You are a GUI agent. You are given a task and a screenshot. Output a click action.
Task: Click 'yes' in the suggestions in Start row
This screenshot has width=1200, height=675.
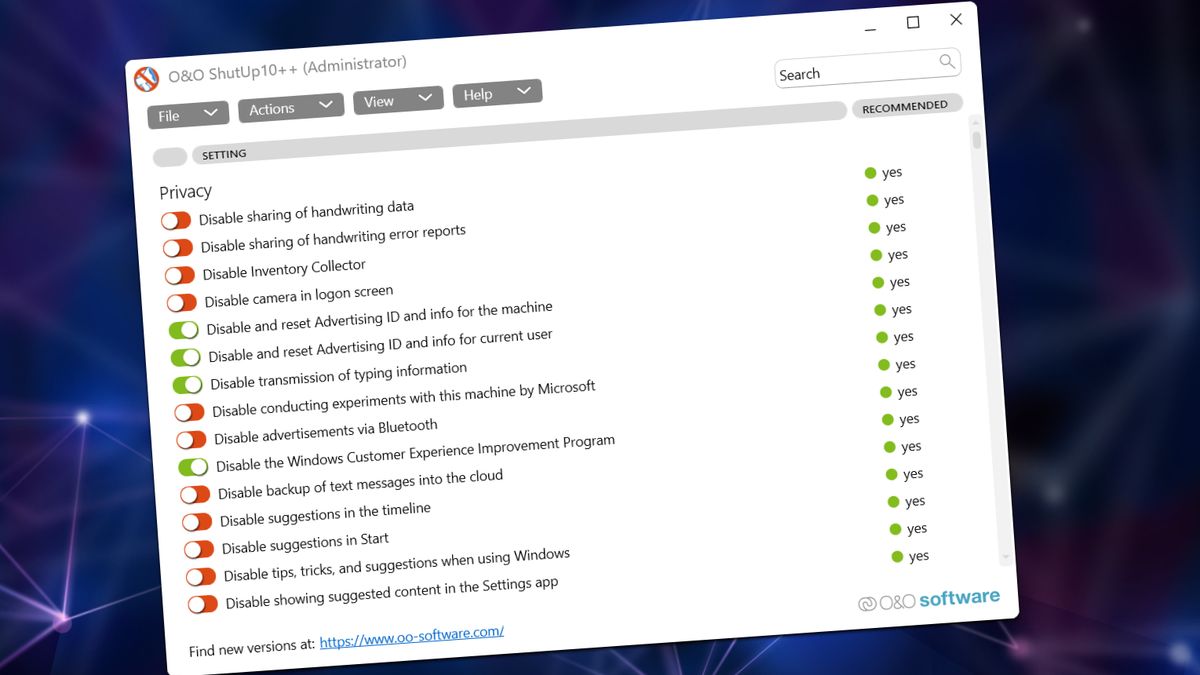pos(916,500)
